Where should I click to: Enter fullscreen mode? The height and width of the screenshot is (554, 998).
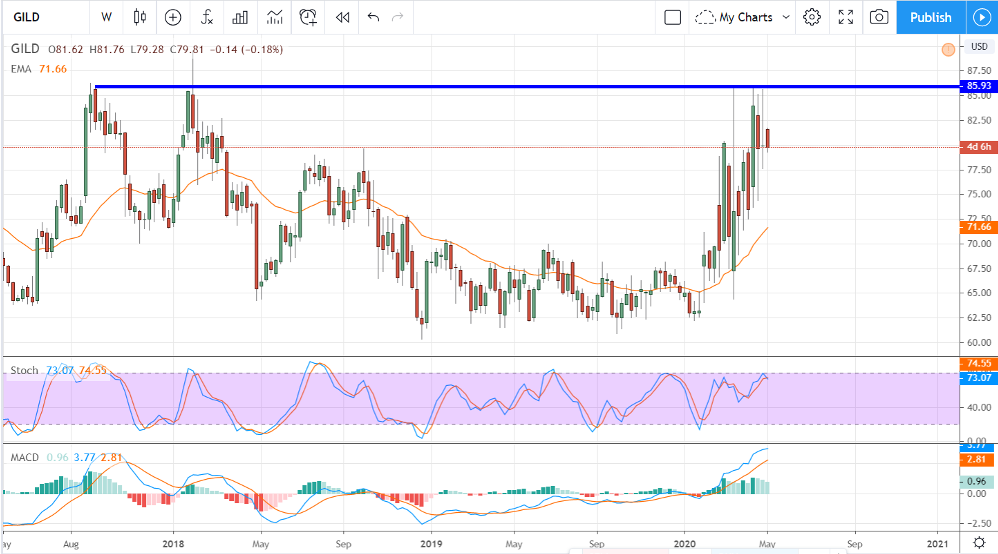[846, 17]
